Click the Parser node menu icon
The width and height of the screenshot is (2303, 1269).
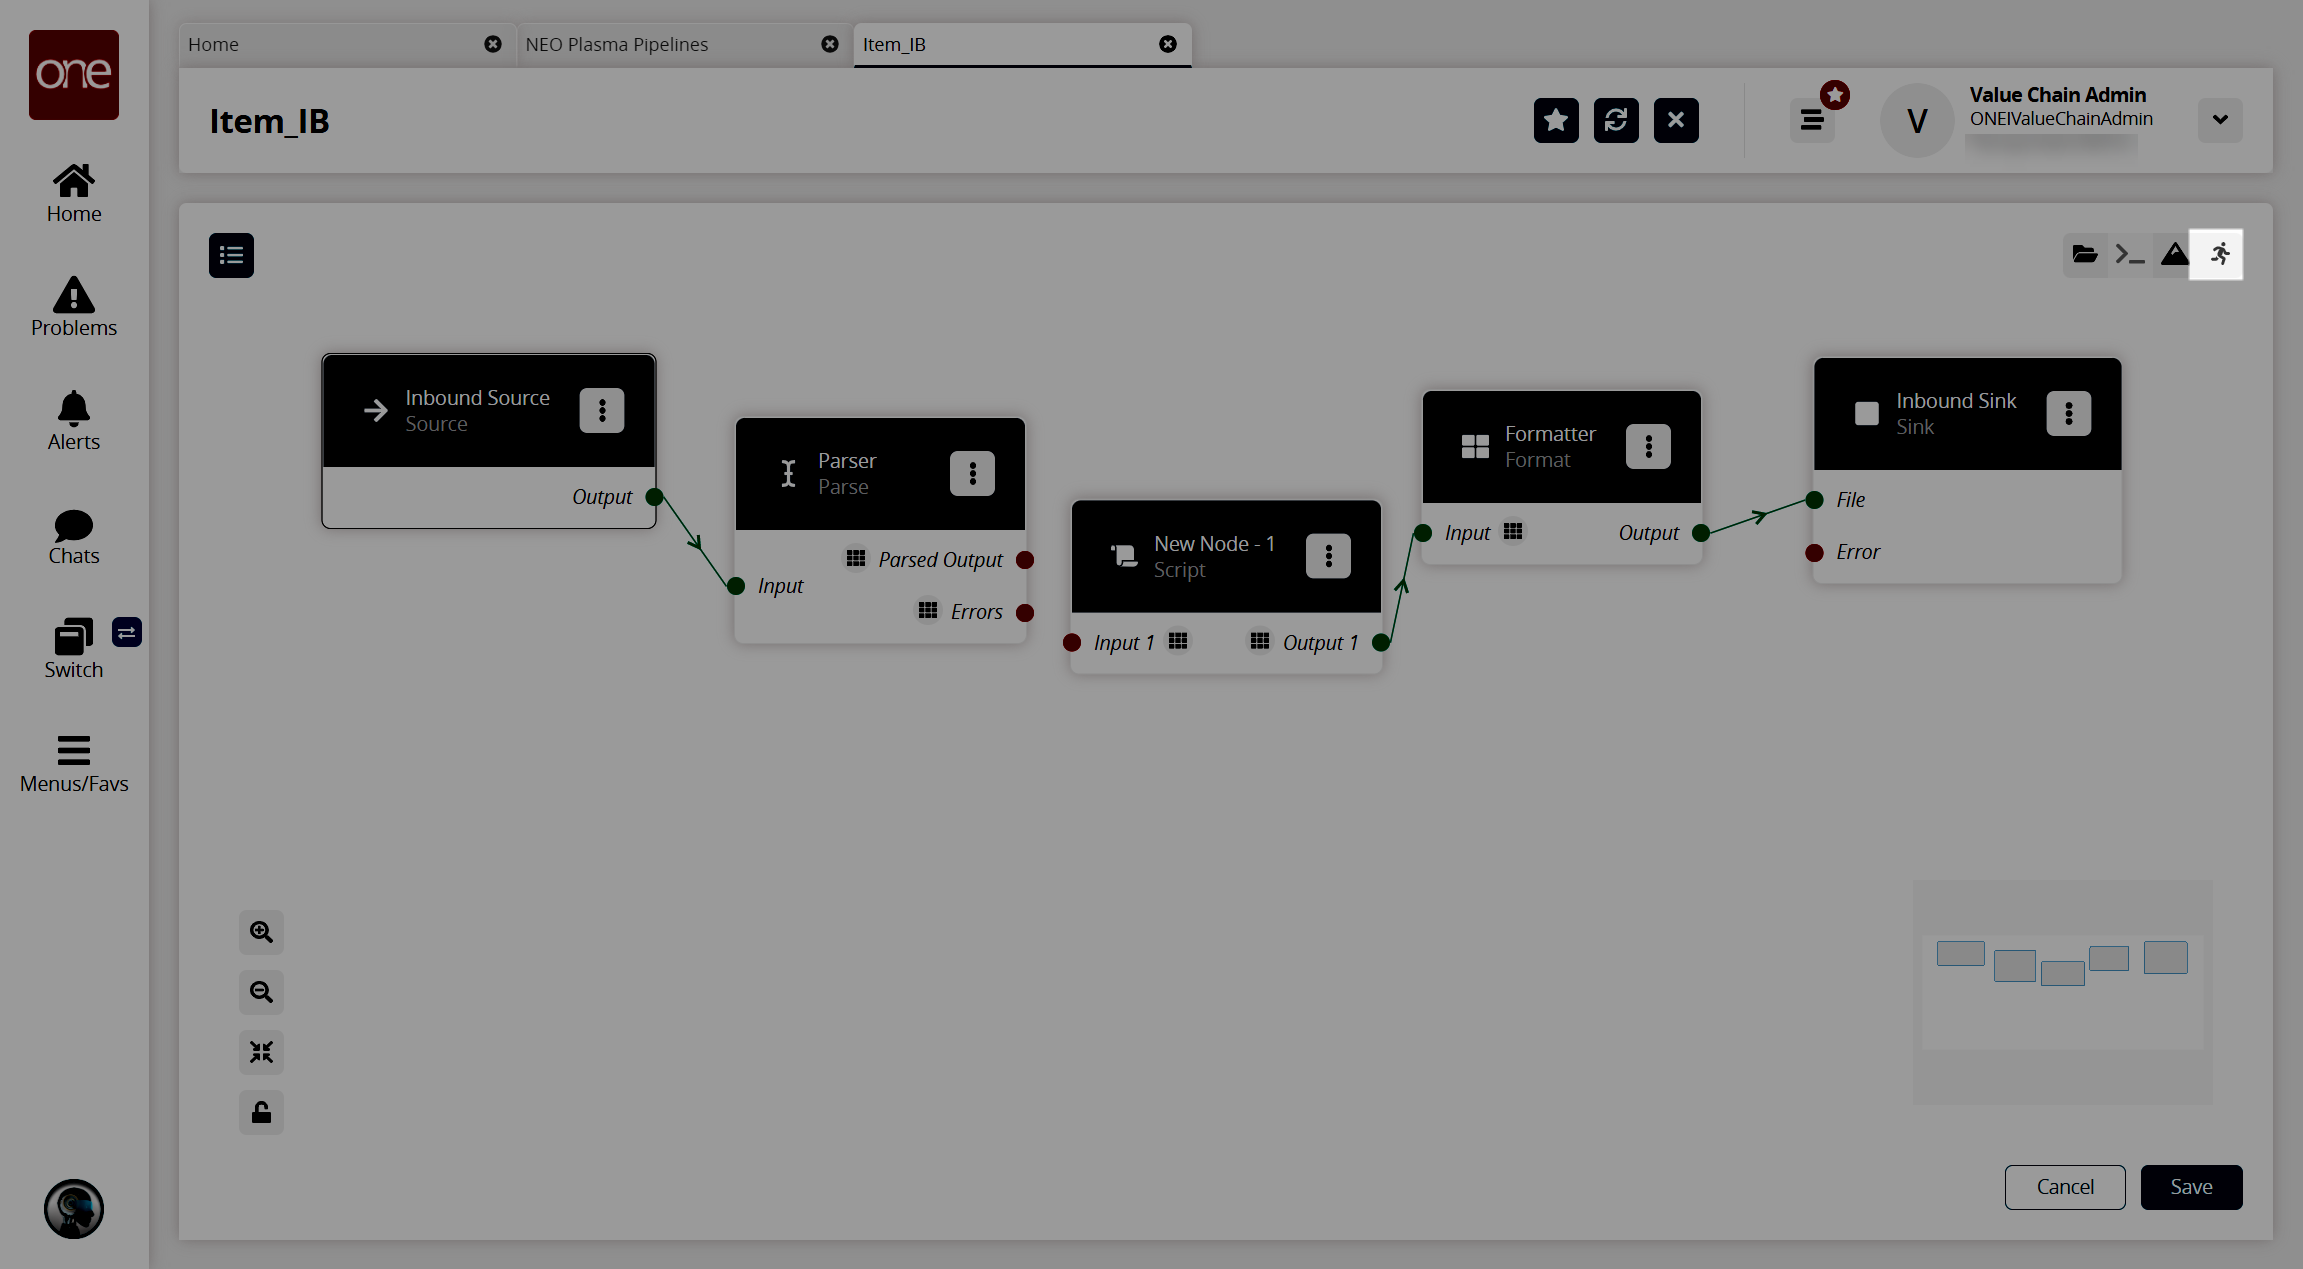coord(969,474)
